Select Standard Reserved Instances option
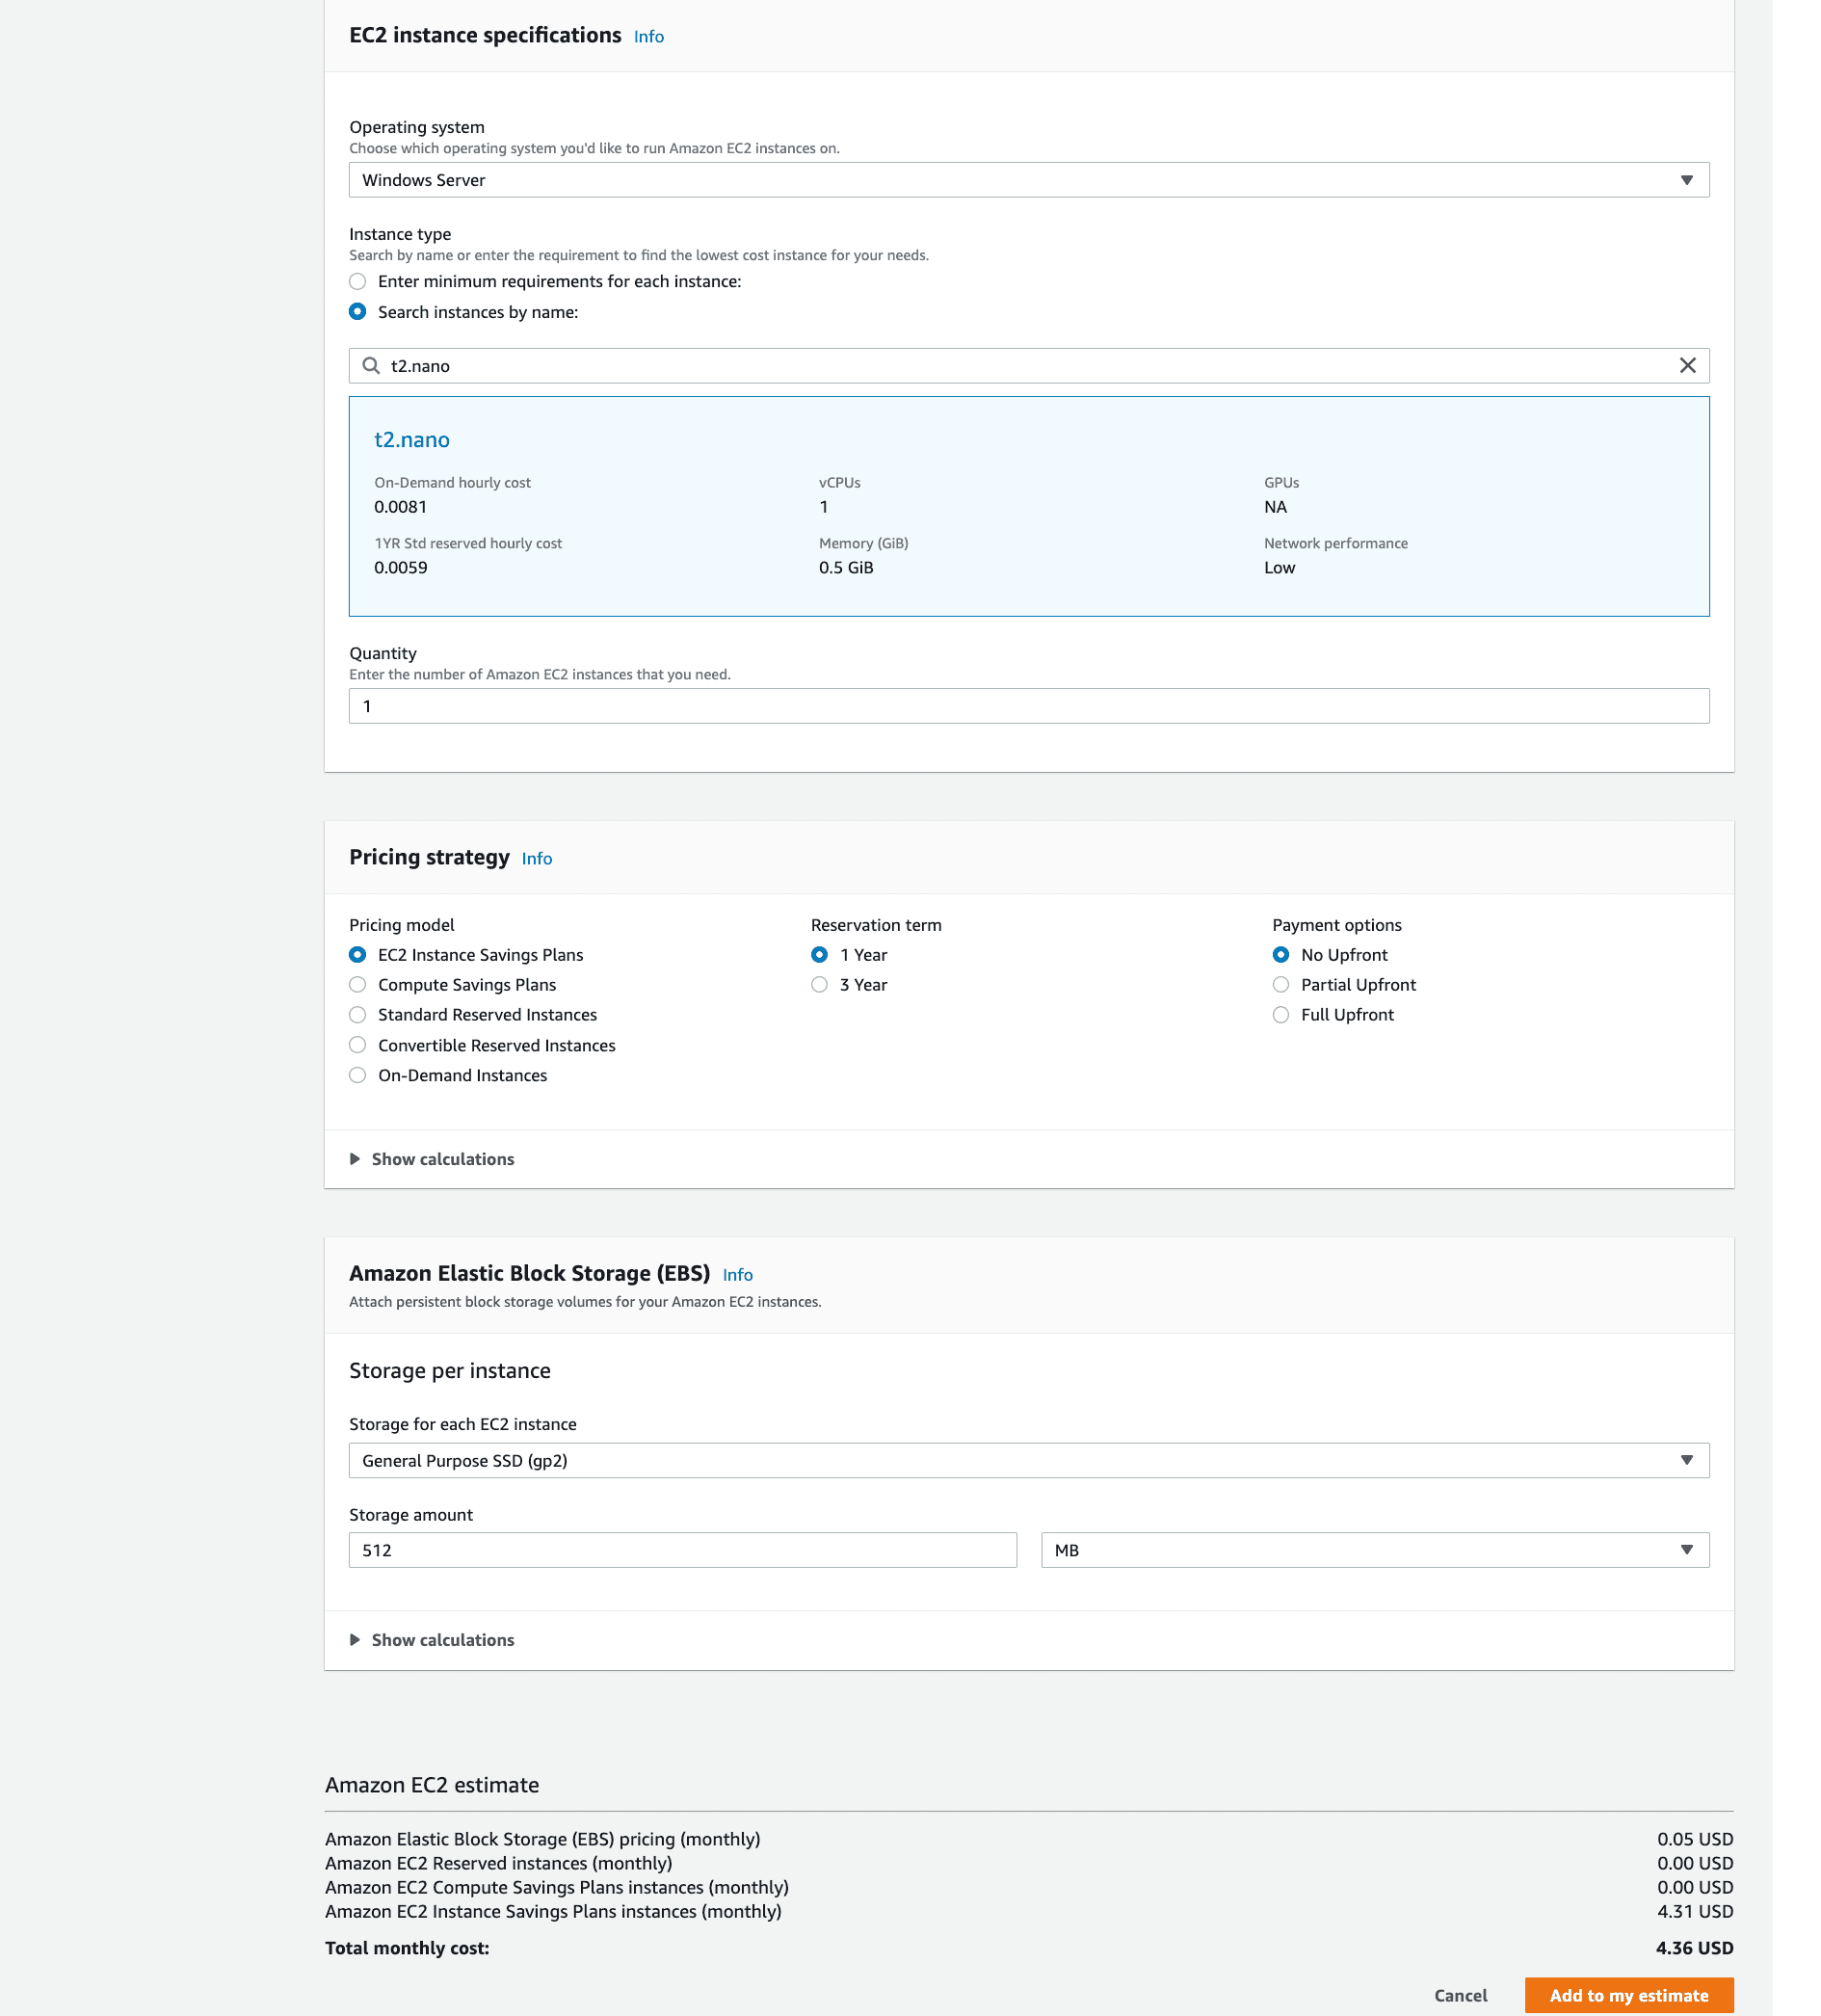The width and height of the screenshot is (1821, 2016). [x=357, y=1015]
